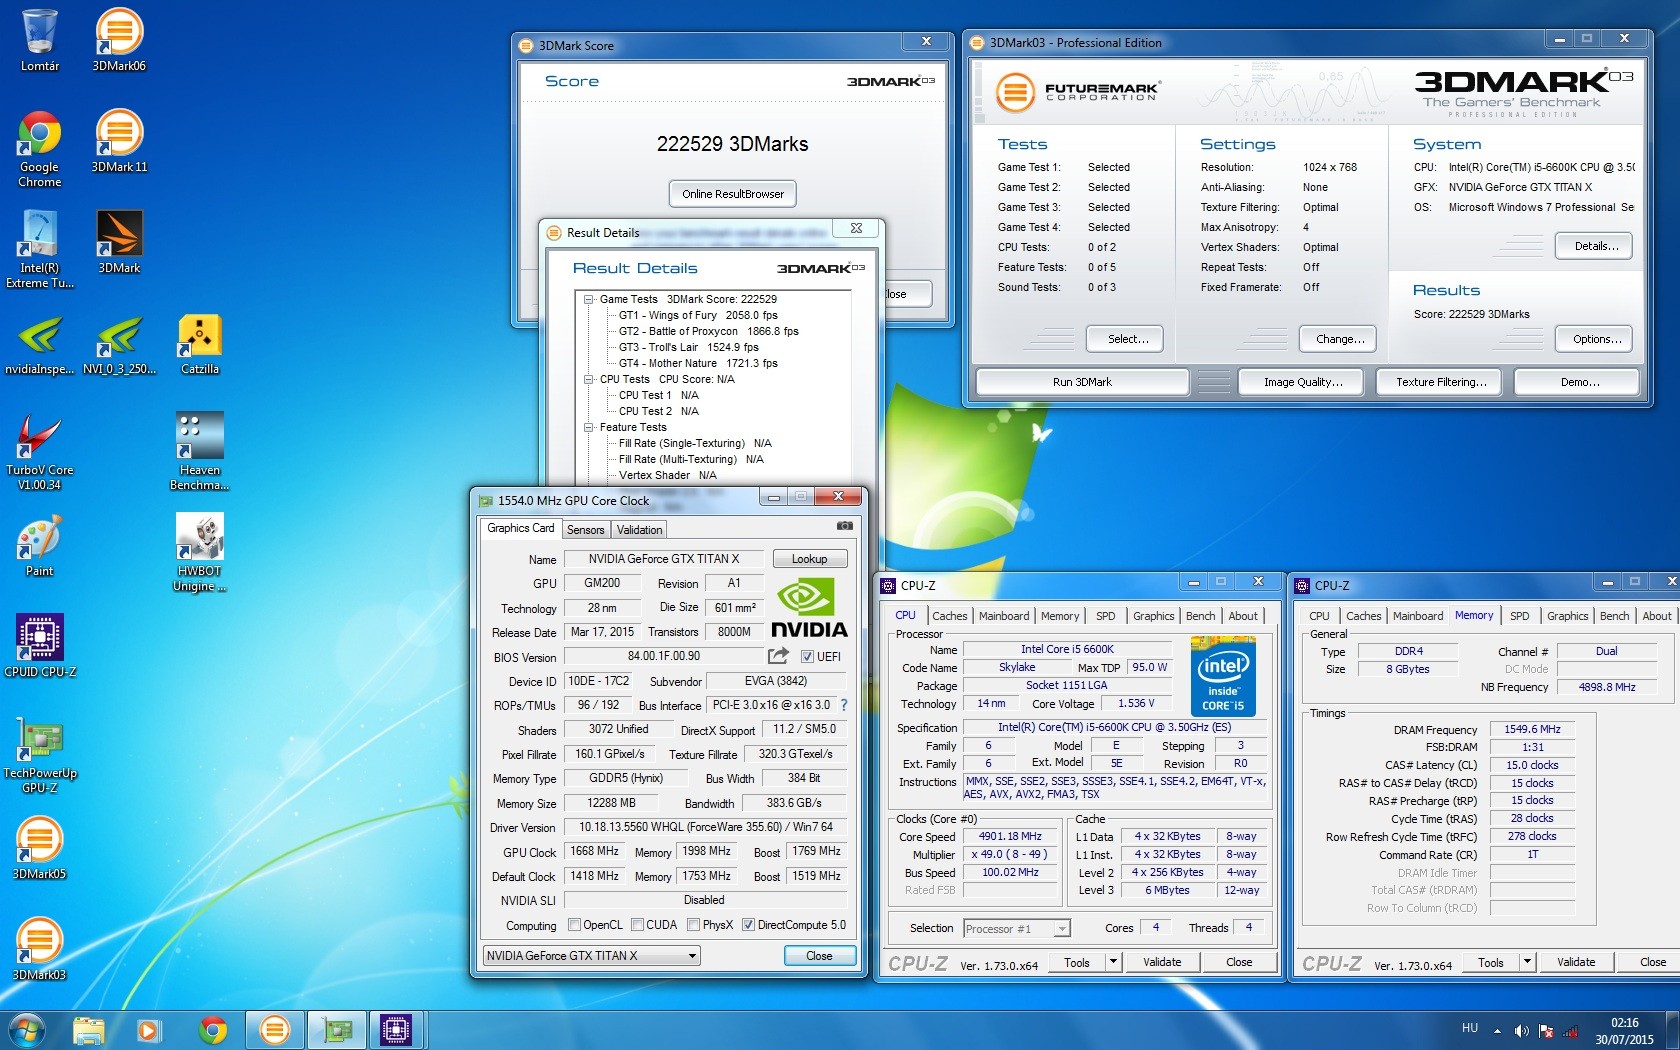The image size is (1680, 1050).
Task: Open the NVI_0_3_250 desktop icon
Action: 119,343
